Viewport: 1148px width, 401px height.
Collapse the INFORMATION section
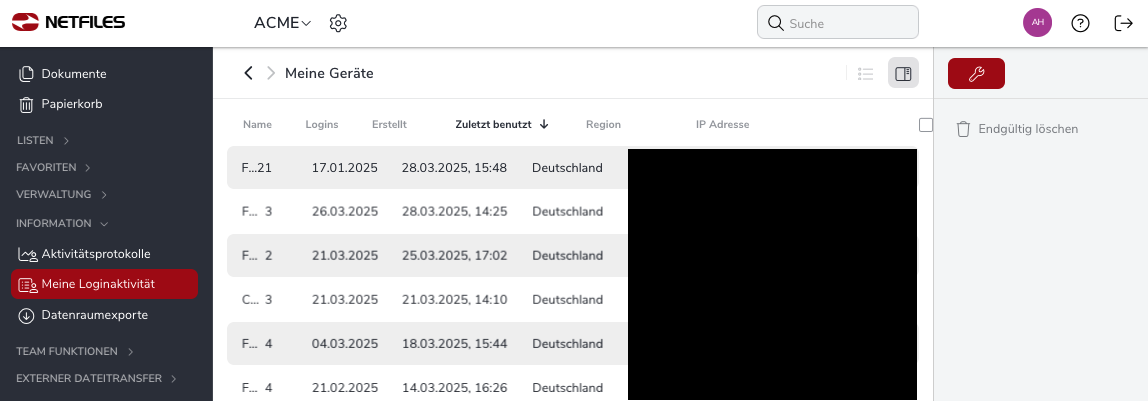pyautogui.click(x=62, y=223)
